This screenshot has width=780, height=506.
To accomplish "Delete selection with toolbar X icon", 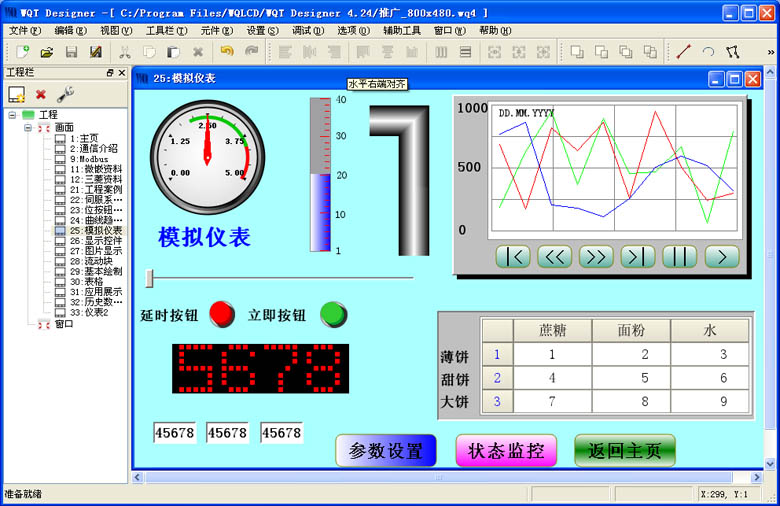I will [198, 52].
